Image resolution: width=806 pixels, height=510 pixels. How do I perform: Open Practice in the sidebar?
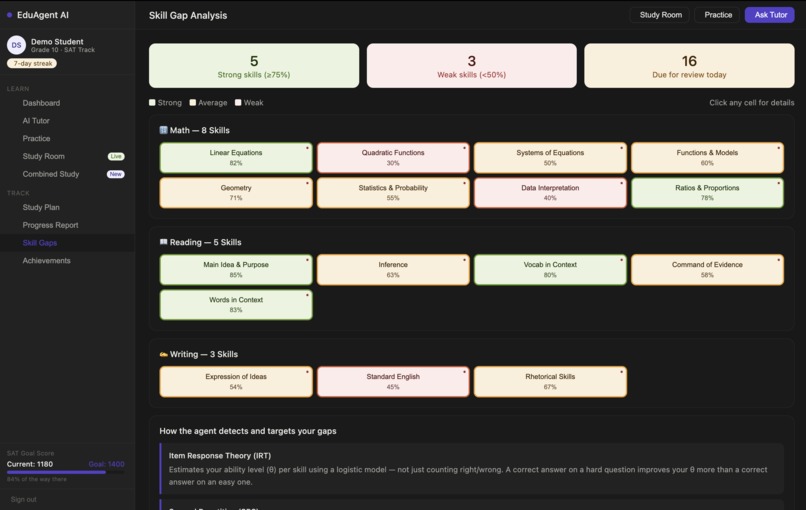(36, 139)
